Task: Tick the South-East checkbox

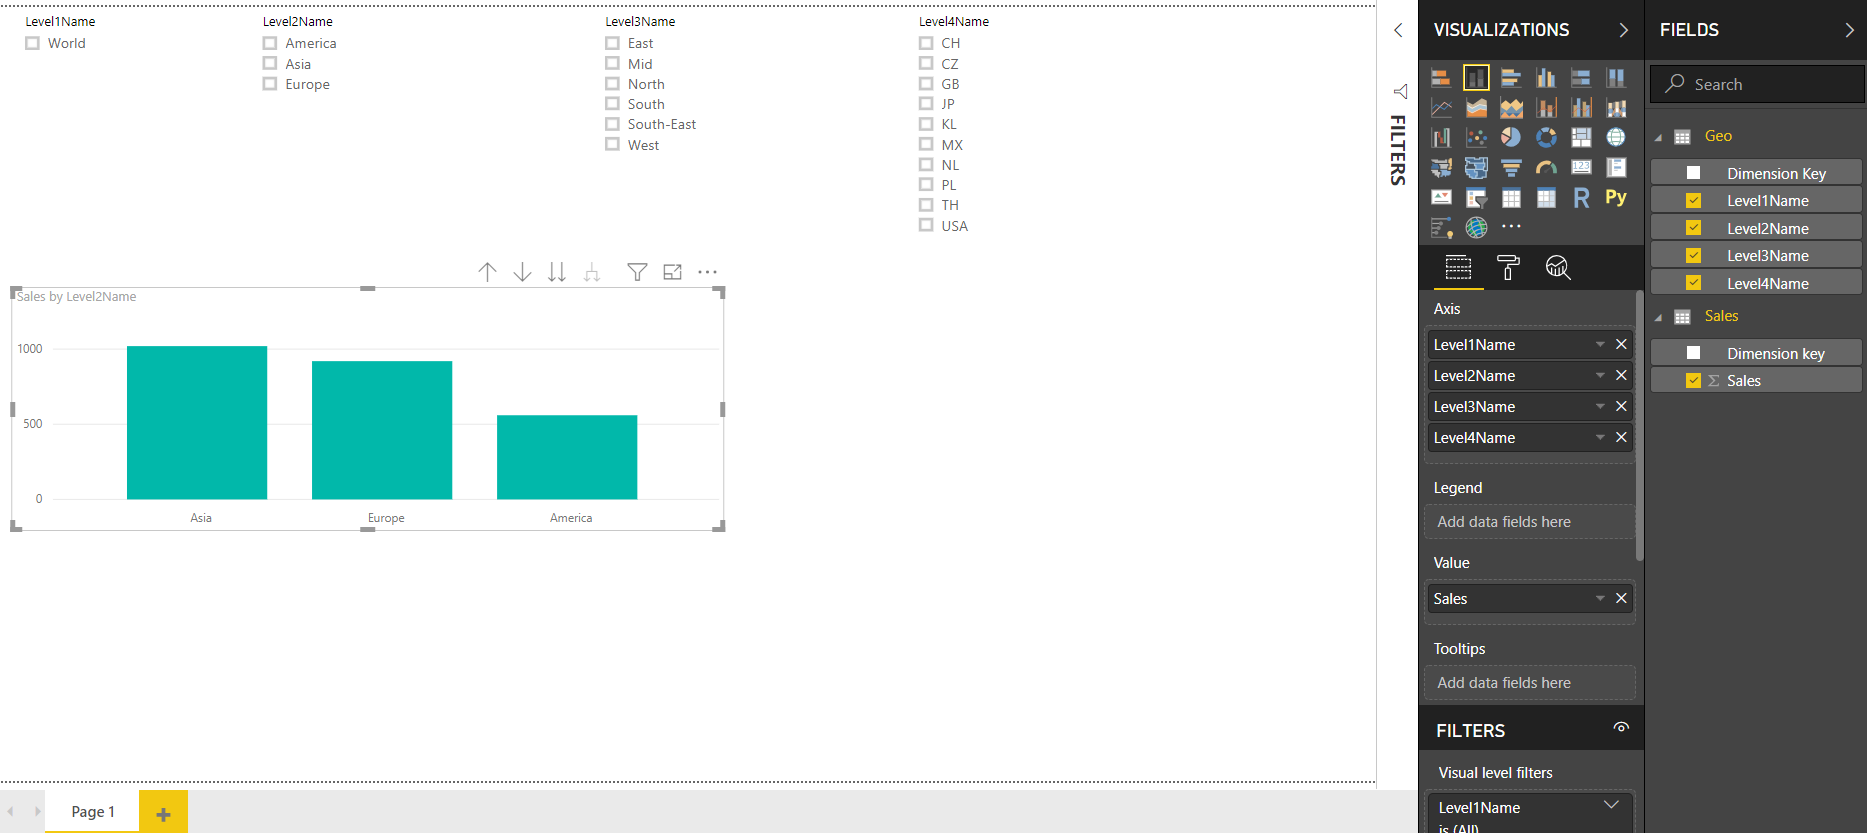Action: coord(612,124)
